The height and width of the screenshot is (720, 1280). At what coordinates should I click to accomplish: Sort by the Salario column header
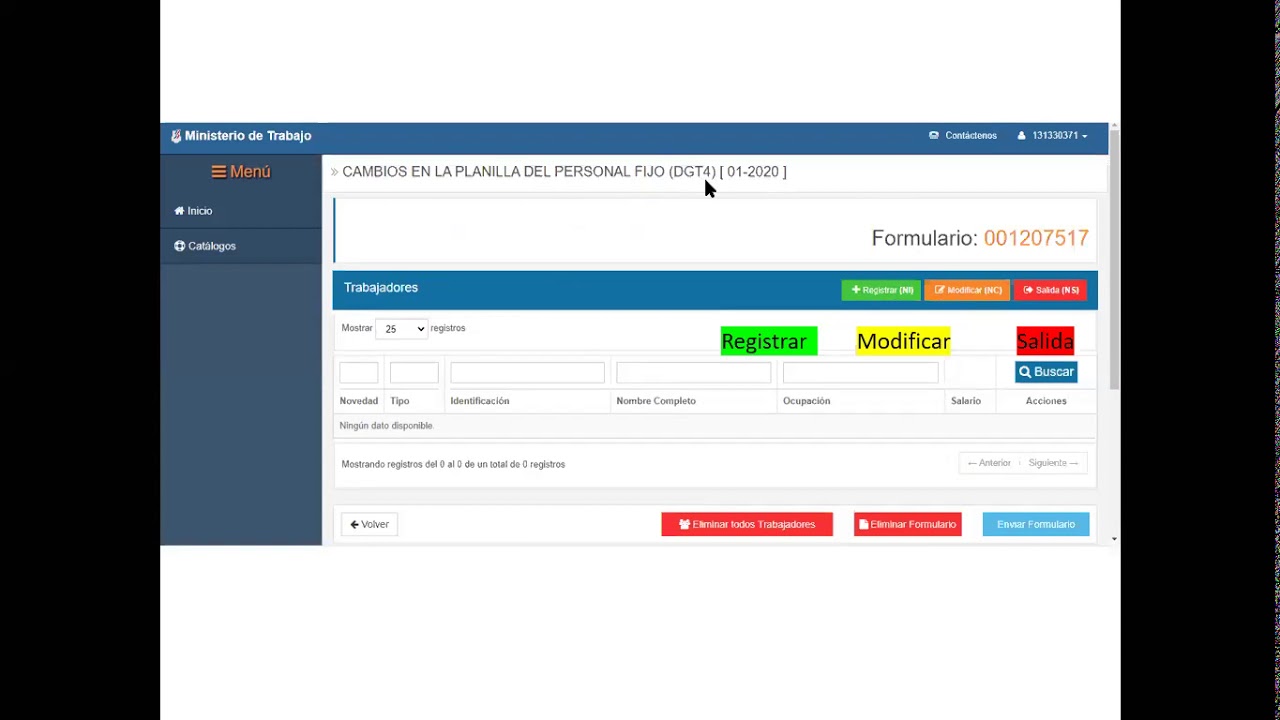tap(966, 401)
